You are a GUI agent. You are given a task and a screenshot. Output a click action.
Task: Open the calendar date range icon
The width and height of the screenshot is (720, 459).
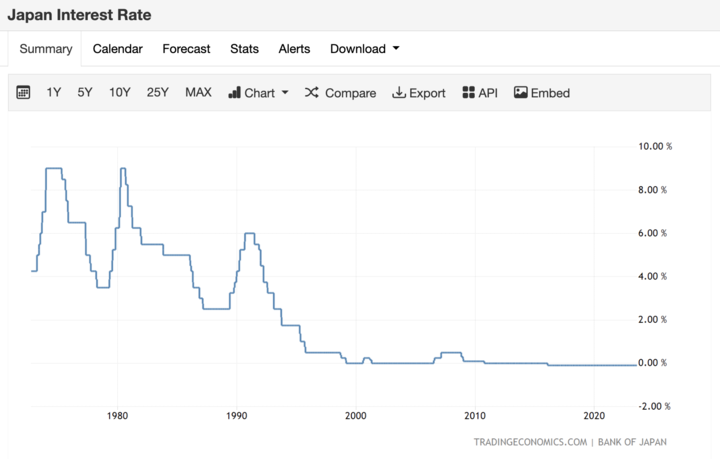pos(23,93)
